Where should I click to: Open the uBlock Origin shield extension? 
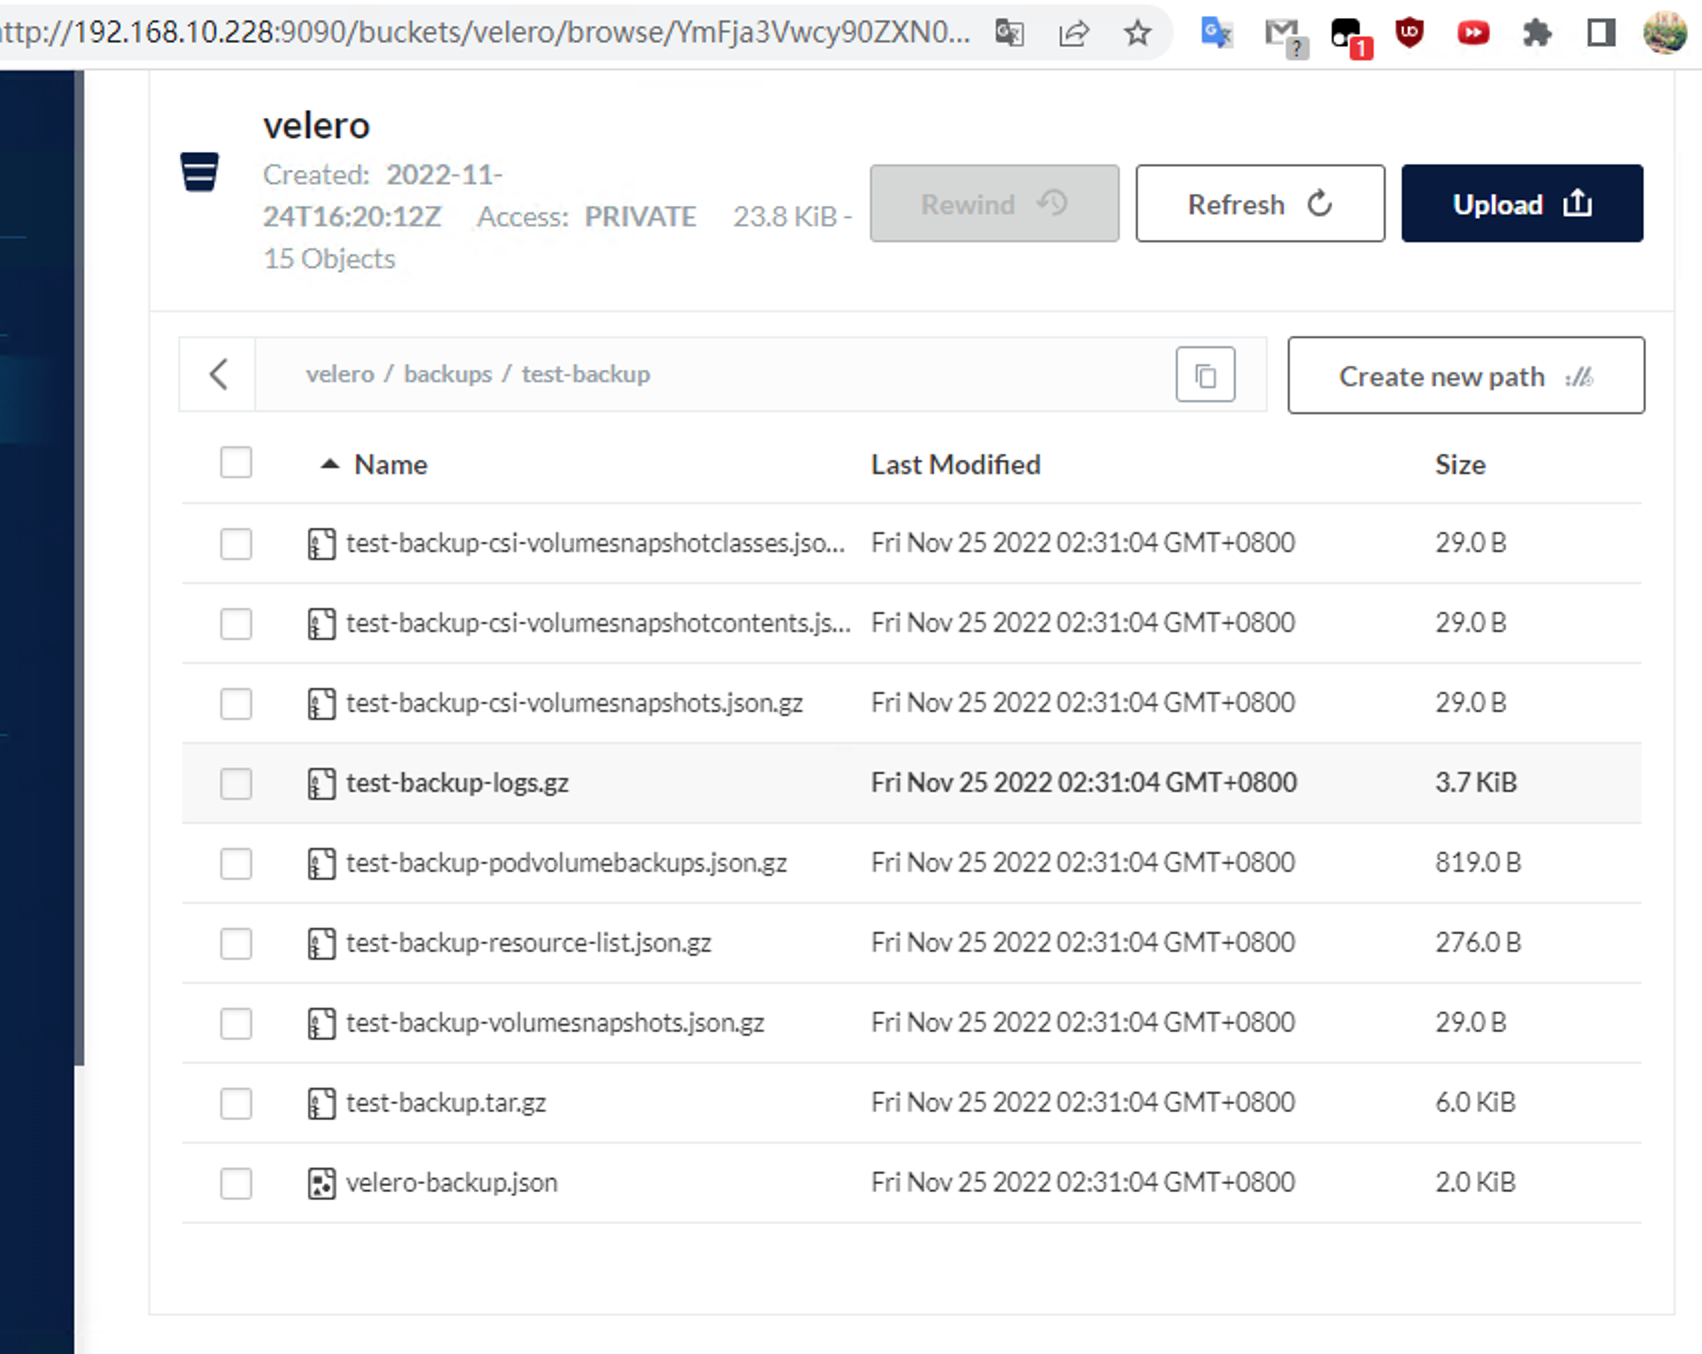(x=1409, y=33)
